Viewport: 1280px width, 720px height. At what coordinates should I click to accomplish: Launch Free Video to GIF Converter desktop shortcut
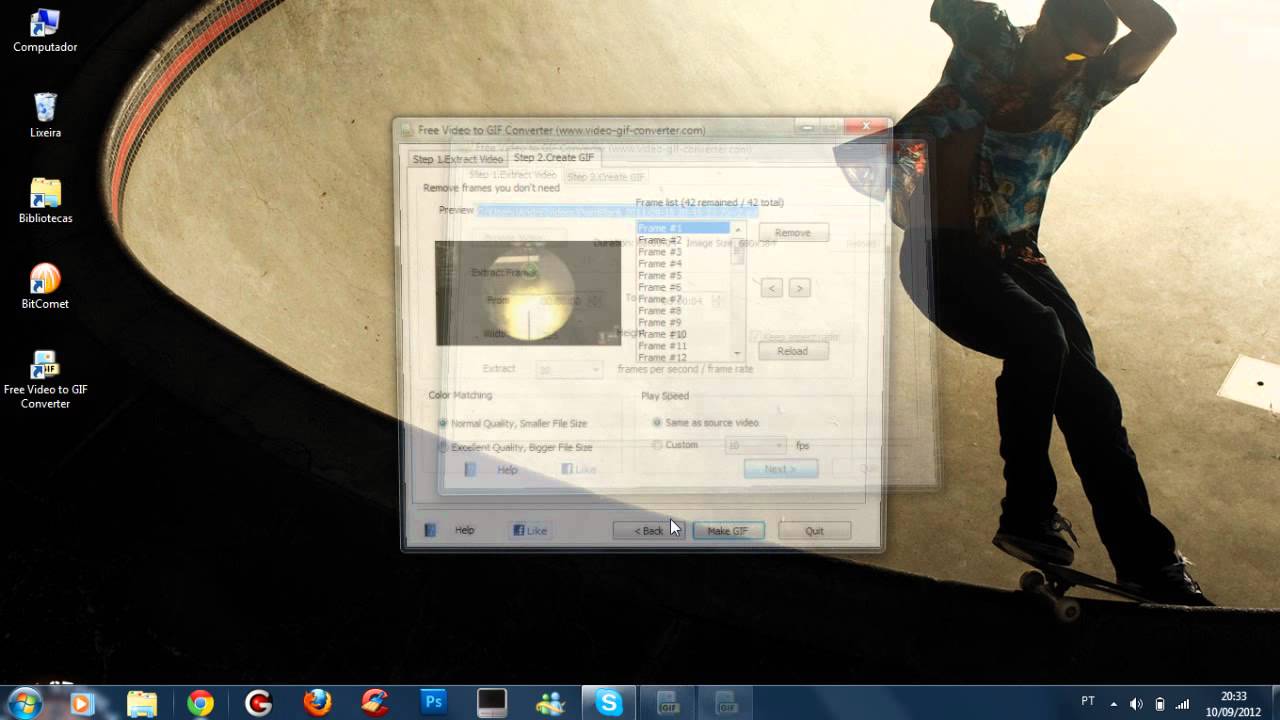45,380
